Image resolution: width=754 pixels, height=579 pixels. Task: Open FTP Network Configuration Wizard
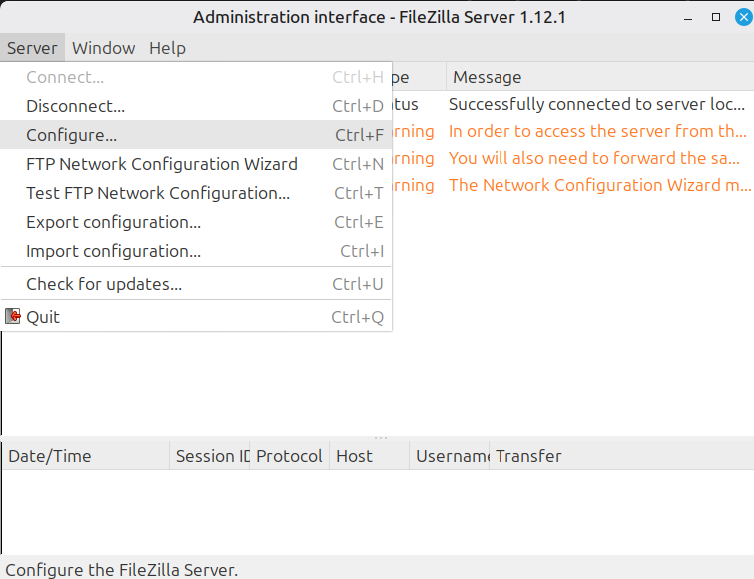161,164
